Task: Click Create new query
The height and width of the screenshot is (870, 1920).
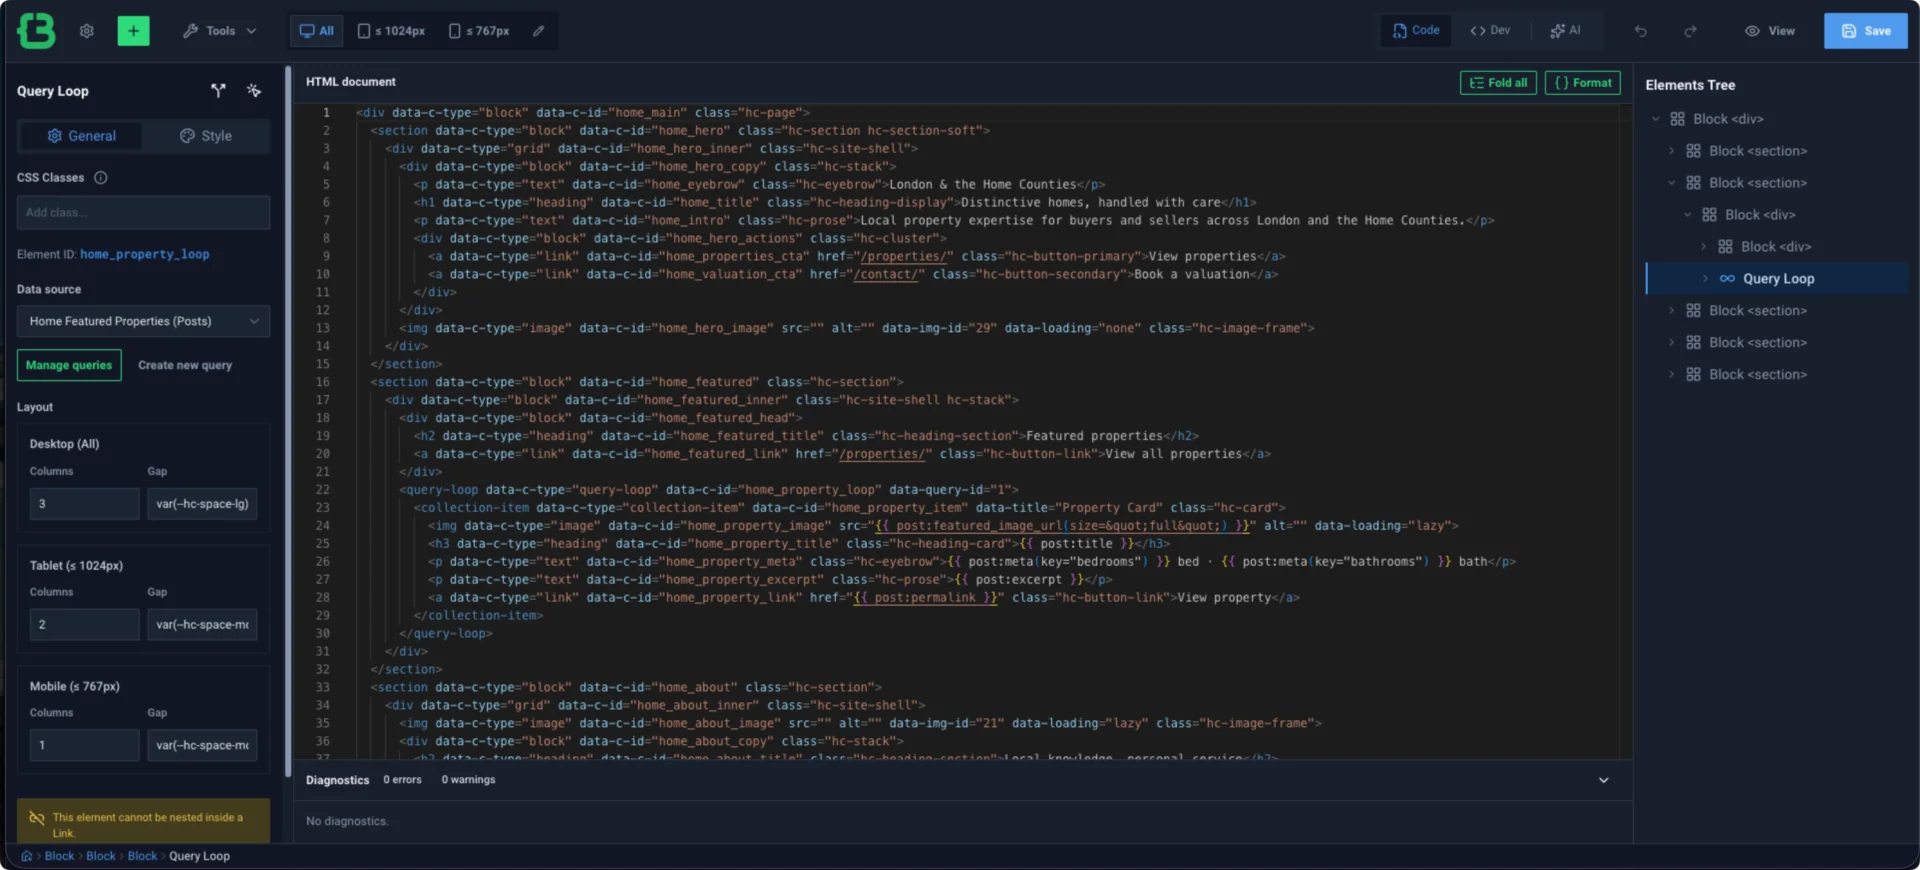Action: [185, 365]
